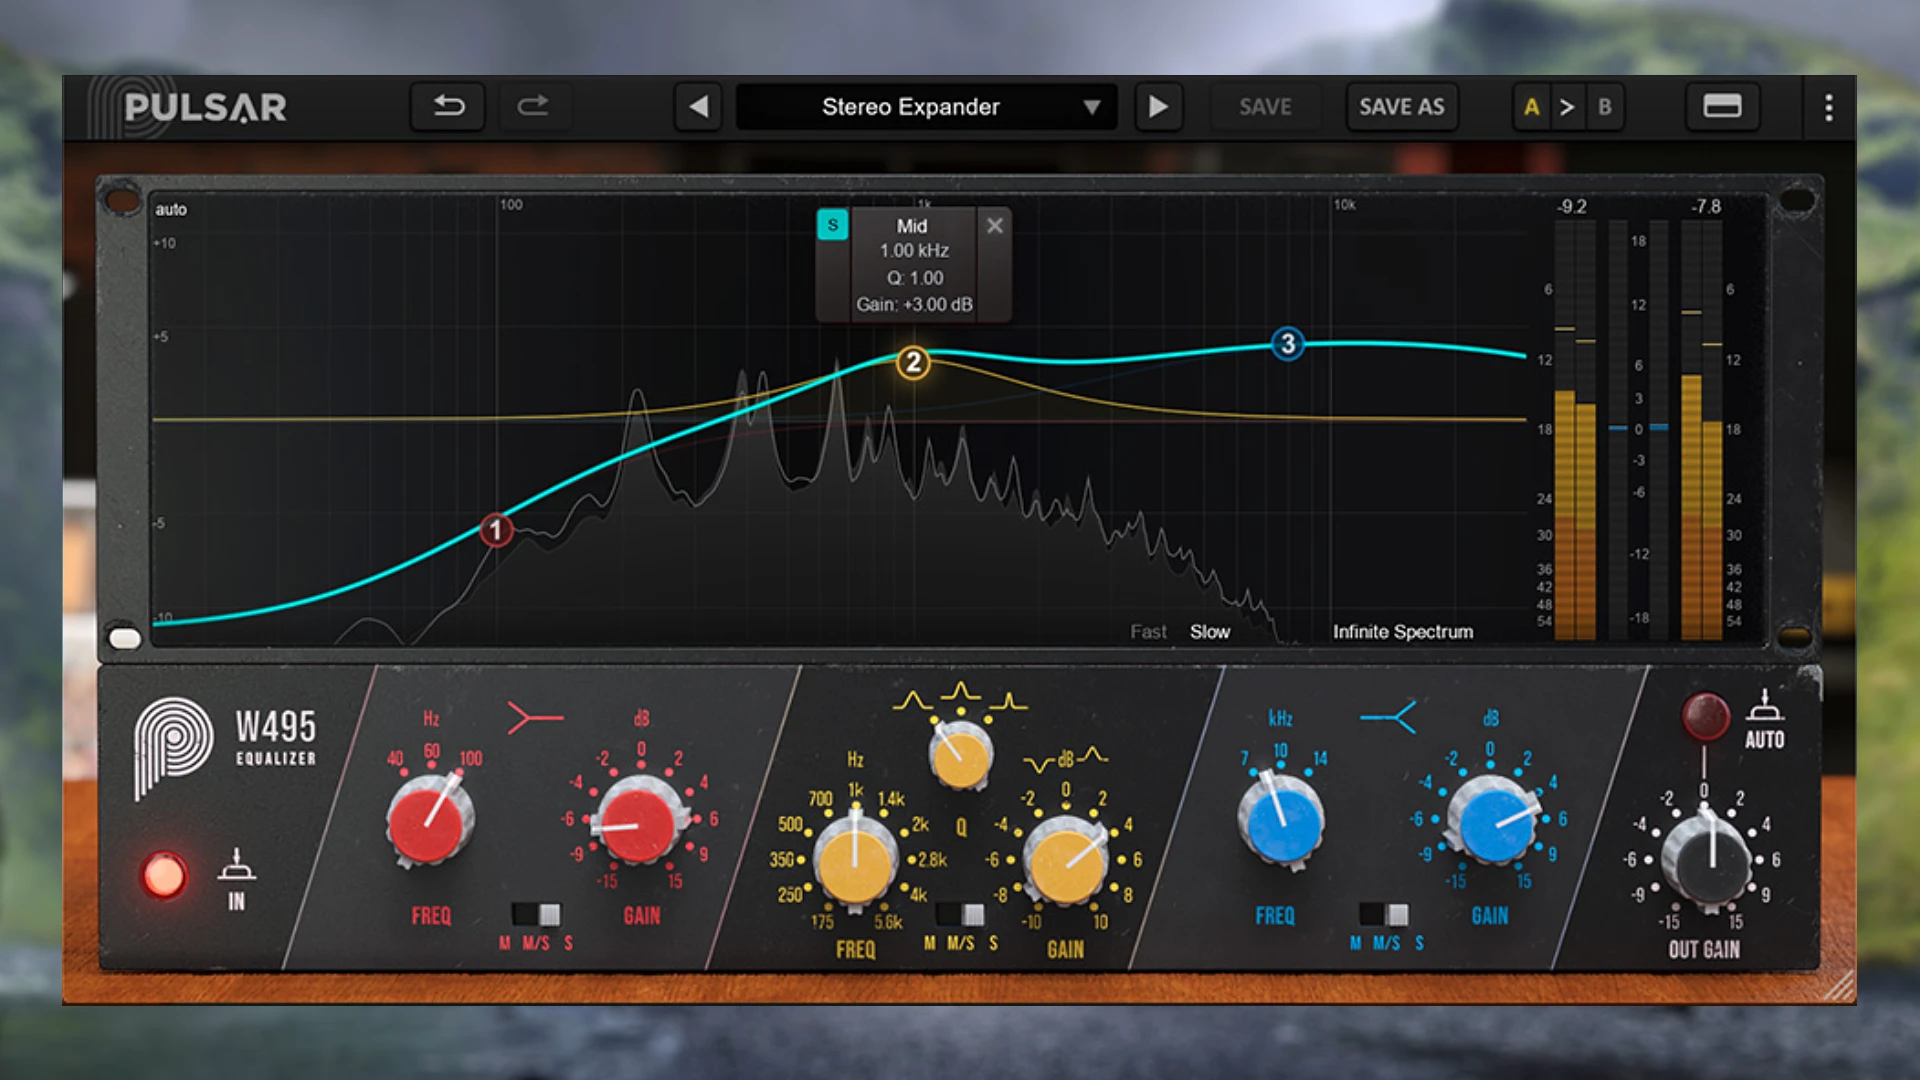The image size is (1920, 1080).
Task: Click the yellow mid GAIN knob
Action: click(1066, 862)
